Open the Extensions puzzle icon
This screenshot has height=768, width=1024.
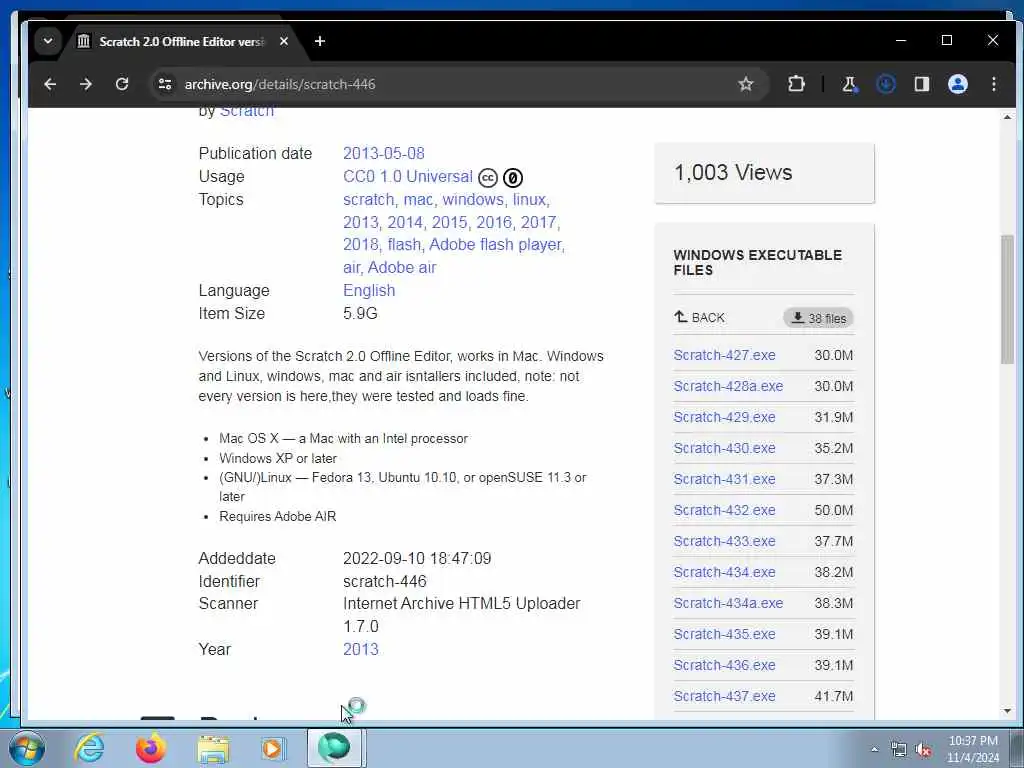(796, 84)
